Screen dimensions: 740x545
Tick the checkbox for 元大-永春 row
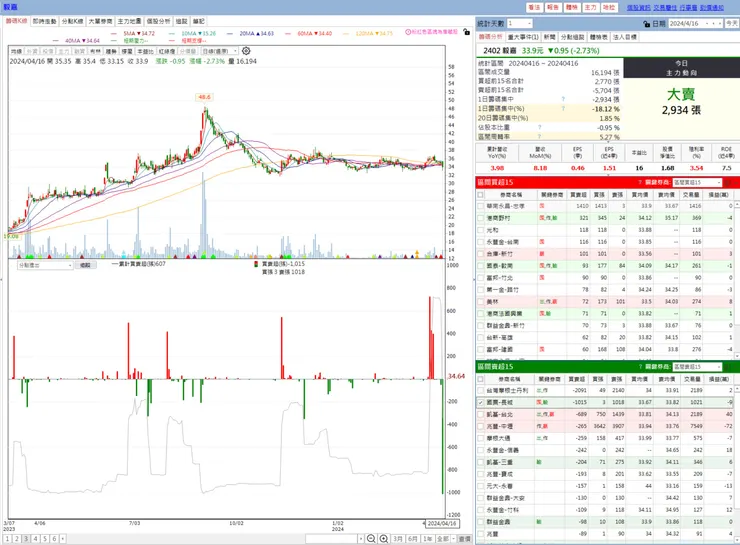click(x=480, y=486)
